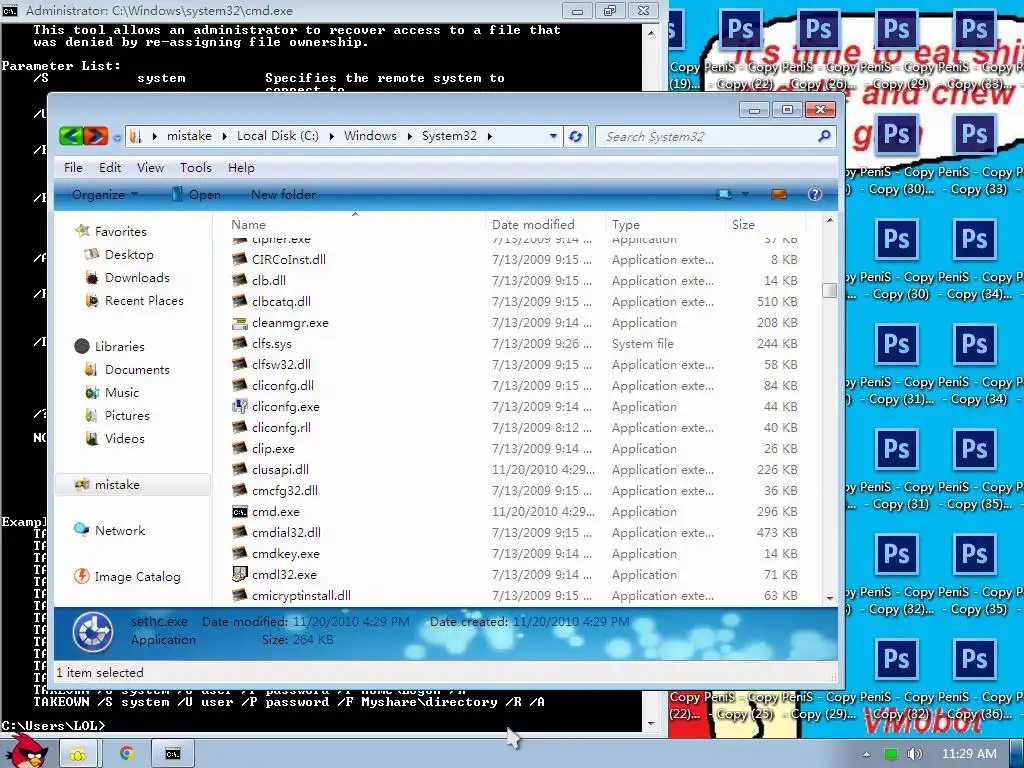Click the search magnifier icon
The image size is (1024, 768).
pos(824,136)
